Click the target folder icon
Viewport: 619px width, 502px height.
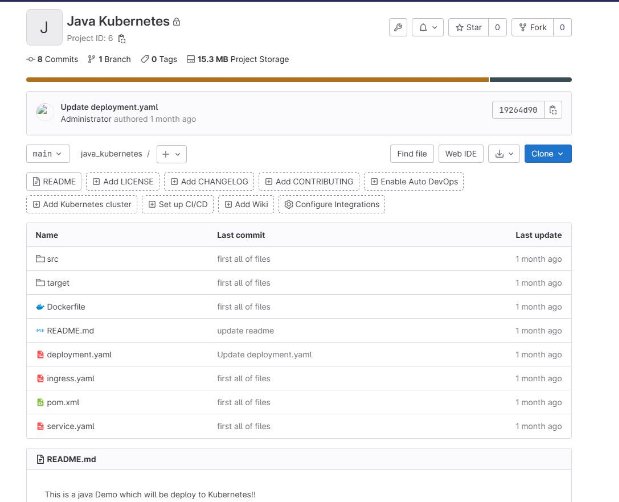[x=40, y=283]
